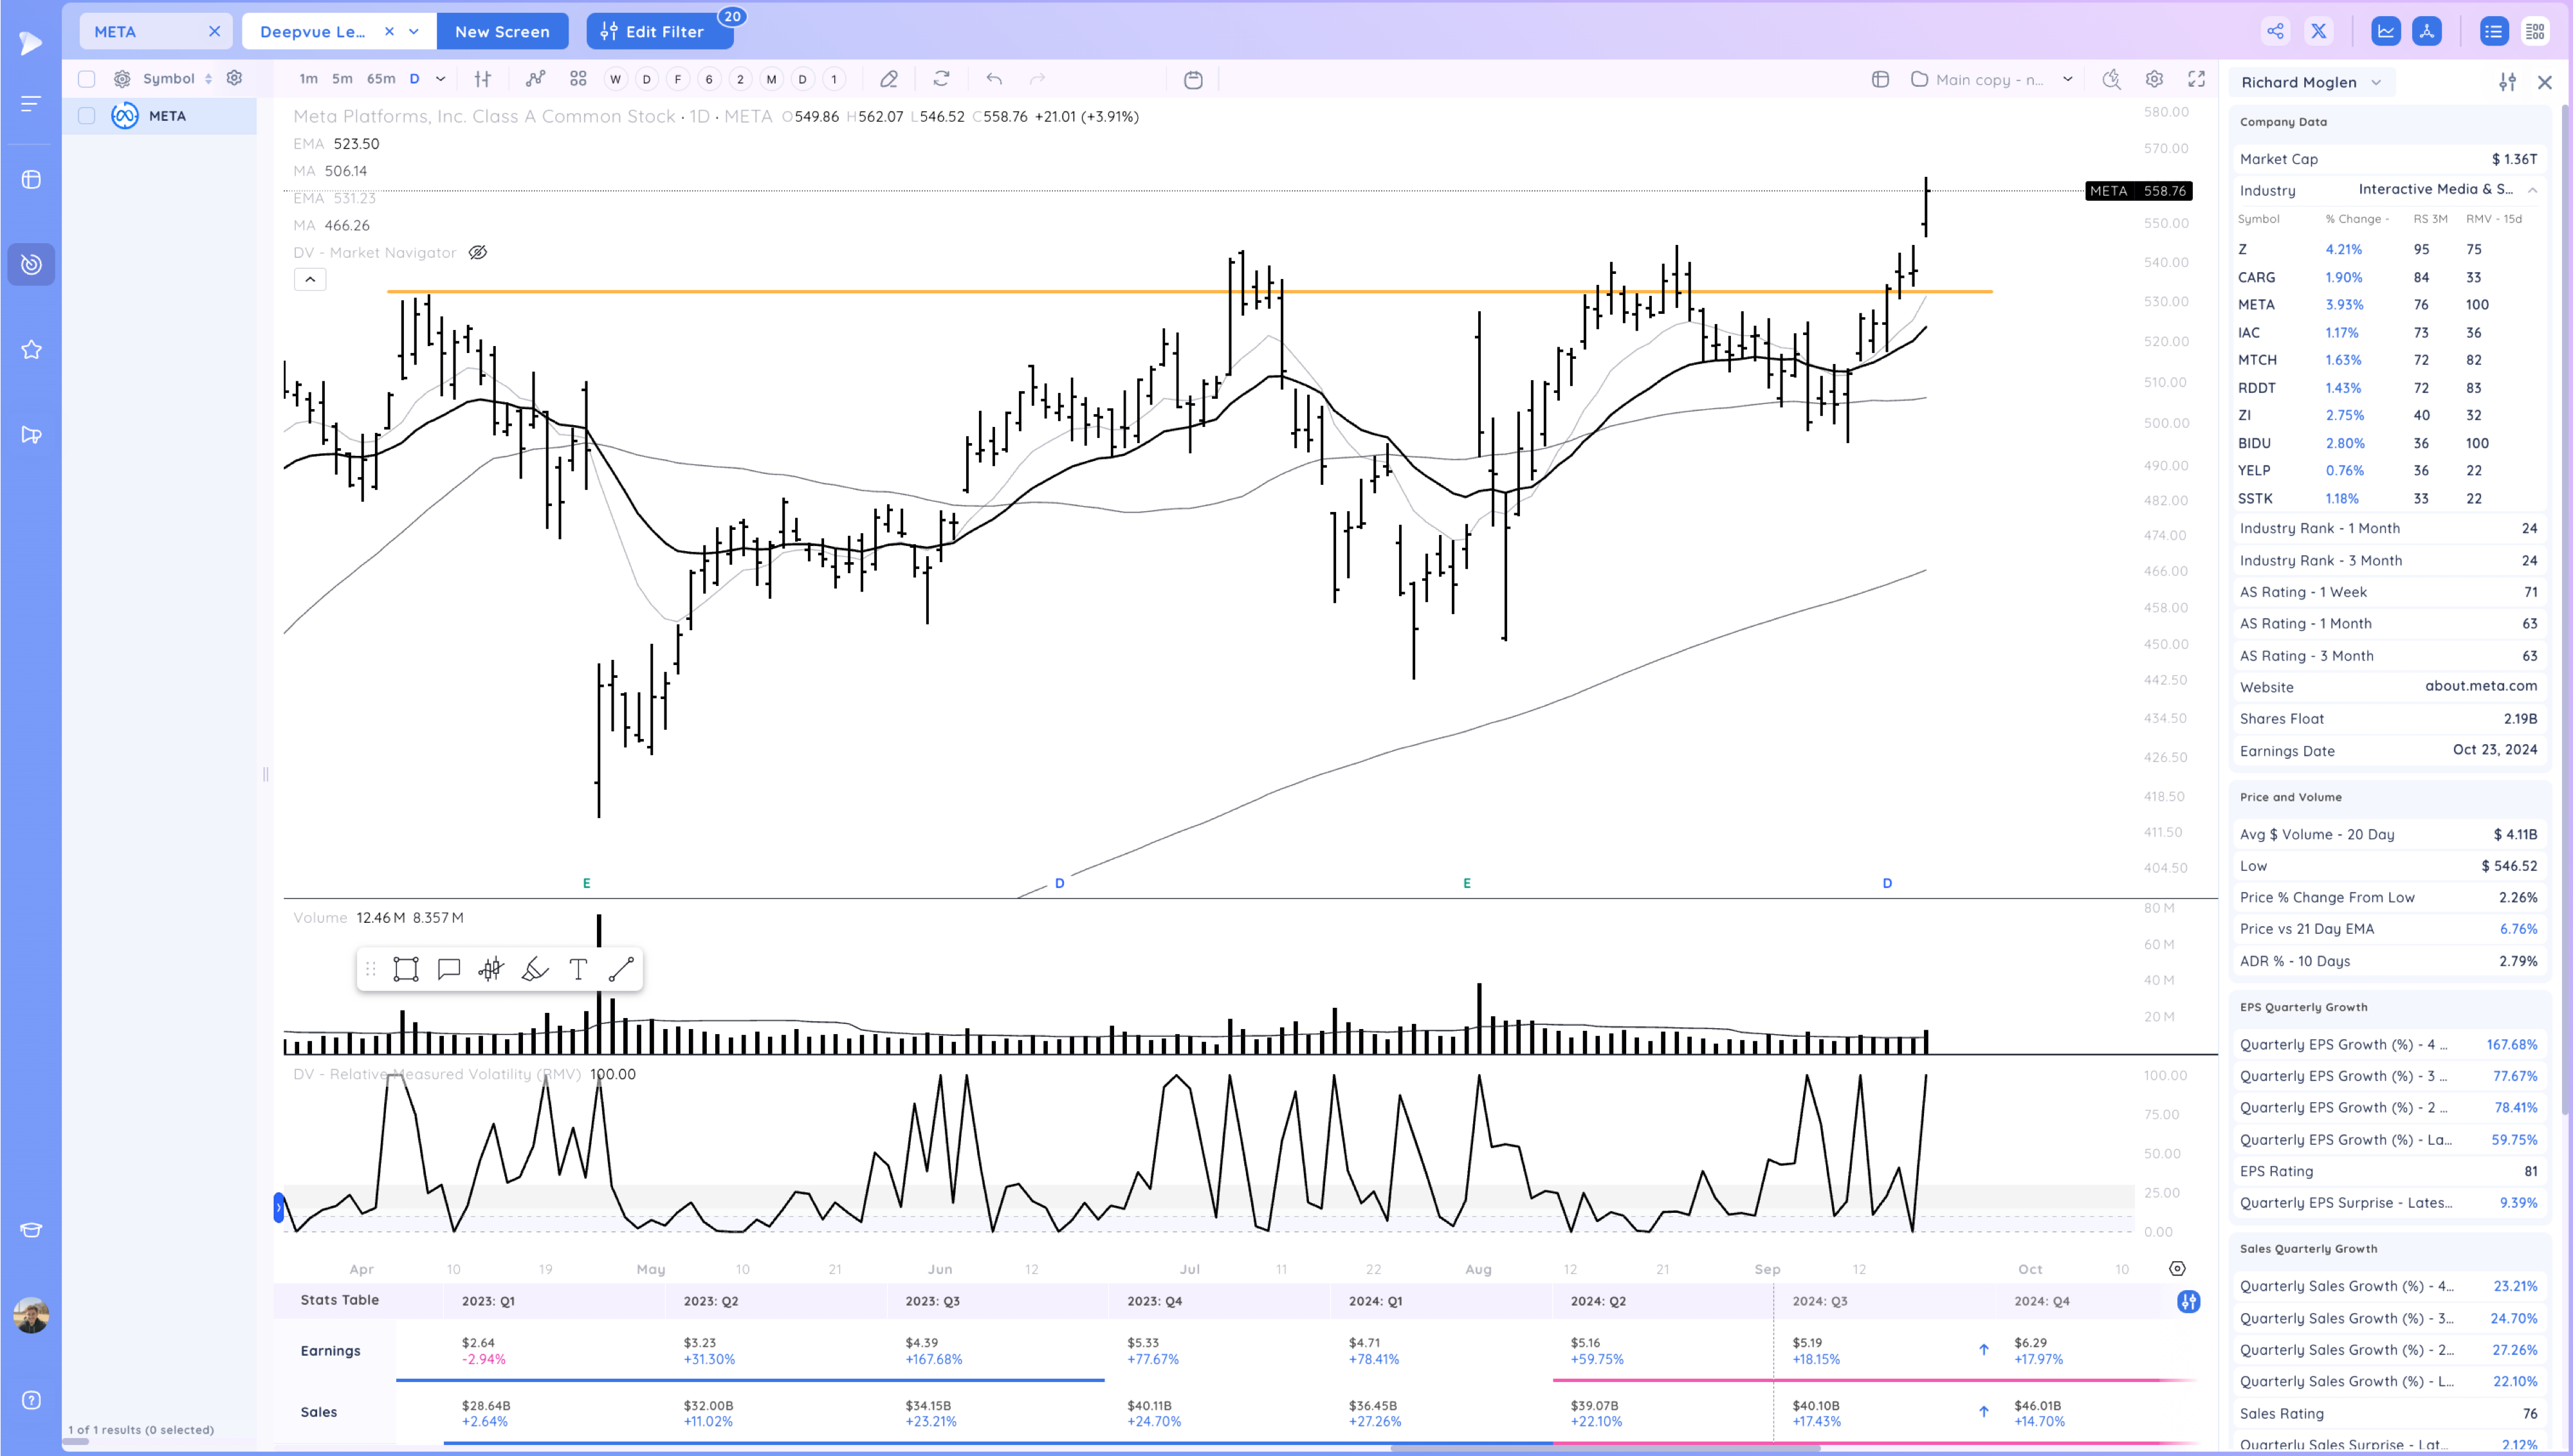Click the eraser icon in chart toolbar
The width and height of the screenshot is (2573, 1456).
pos(888,79)
